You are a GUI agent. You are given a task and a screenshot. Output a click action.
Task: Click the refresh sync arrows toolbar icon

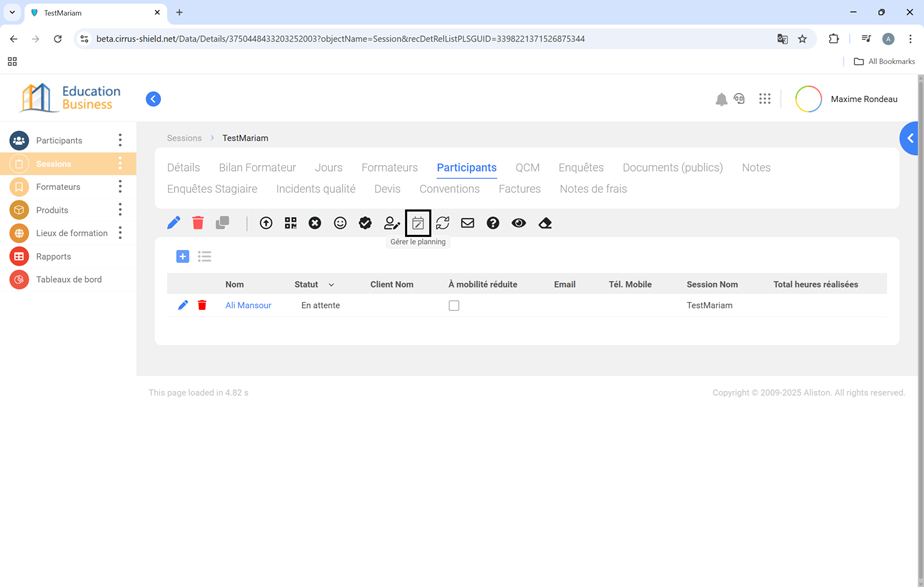point(442,223)
